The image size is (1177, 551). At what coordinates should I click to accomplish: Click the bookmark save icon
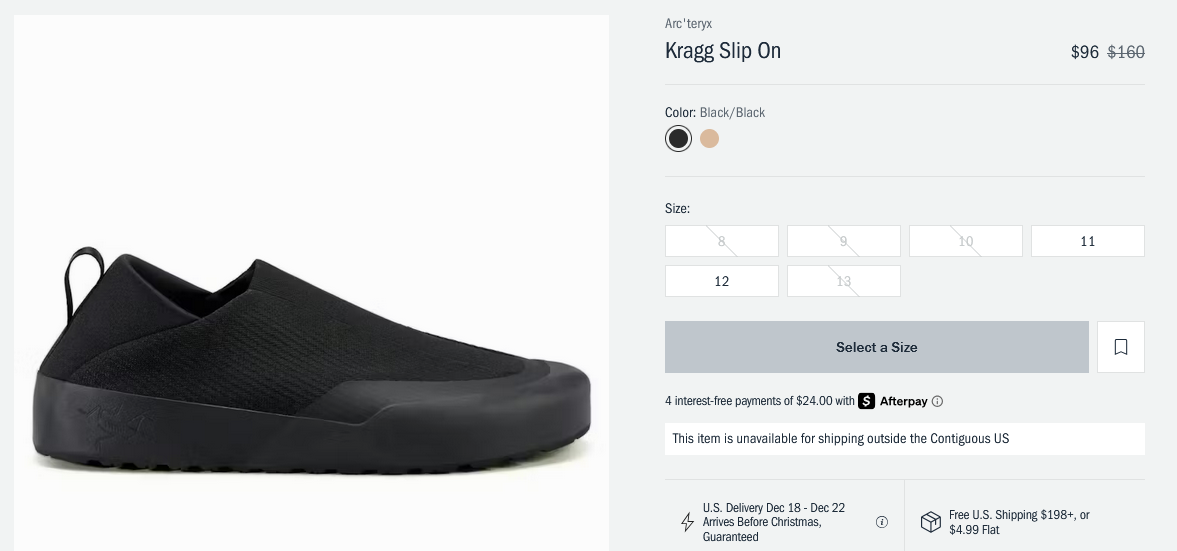[x=1120, y=347]
